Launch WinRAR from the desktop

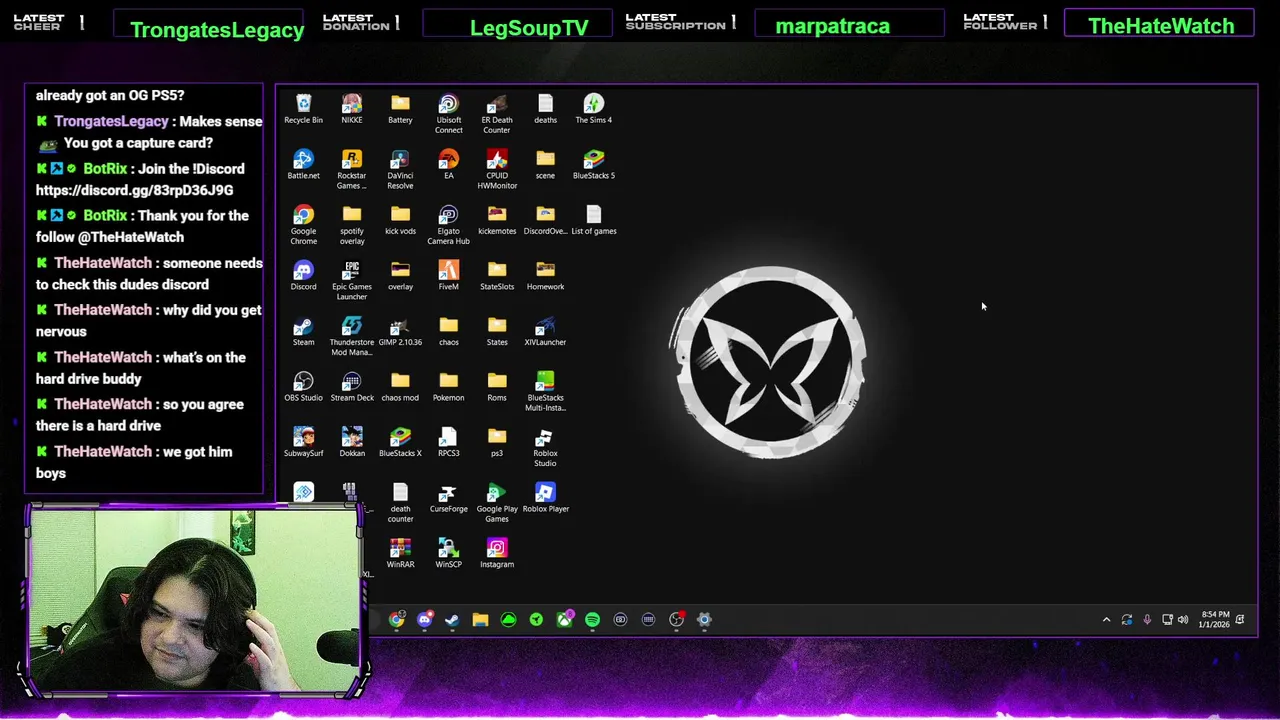(400, 554)
